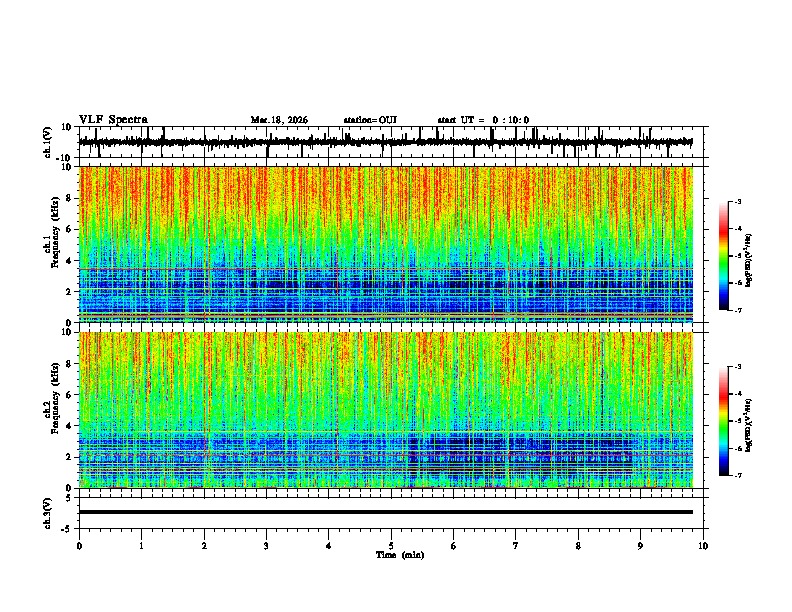Click the flat ch.3 voltage trace line
The height and width of the screenshot is (612, 792).
(386, 512)
